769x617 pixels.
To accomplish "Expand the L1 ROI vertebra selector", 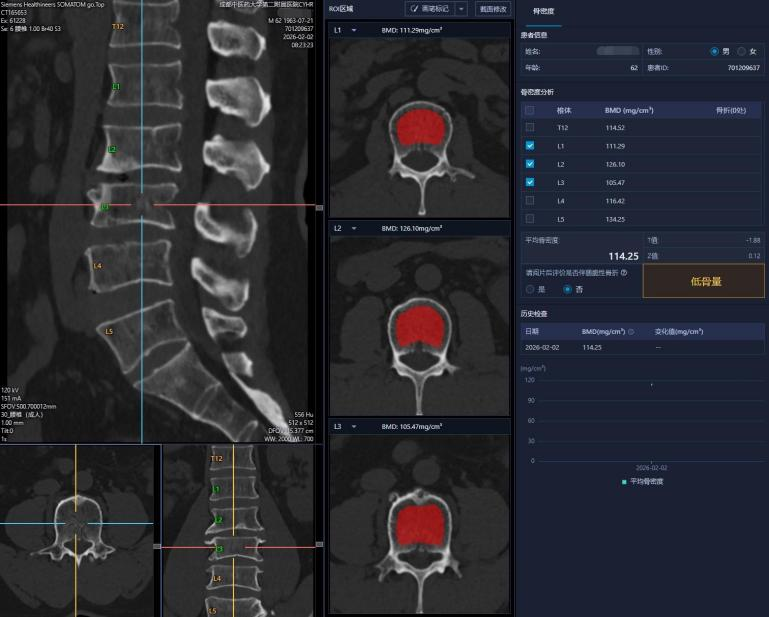I will [353, 31].
